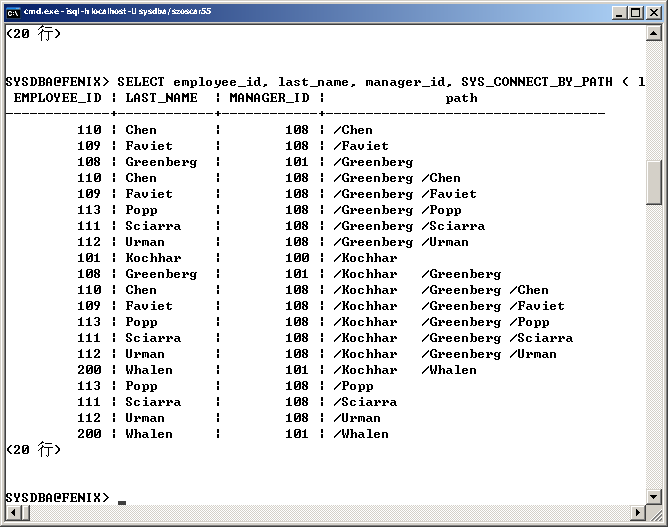Click the vertical scrollbar up arrow
Screen dimensions: 668x527
point(655,33)
